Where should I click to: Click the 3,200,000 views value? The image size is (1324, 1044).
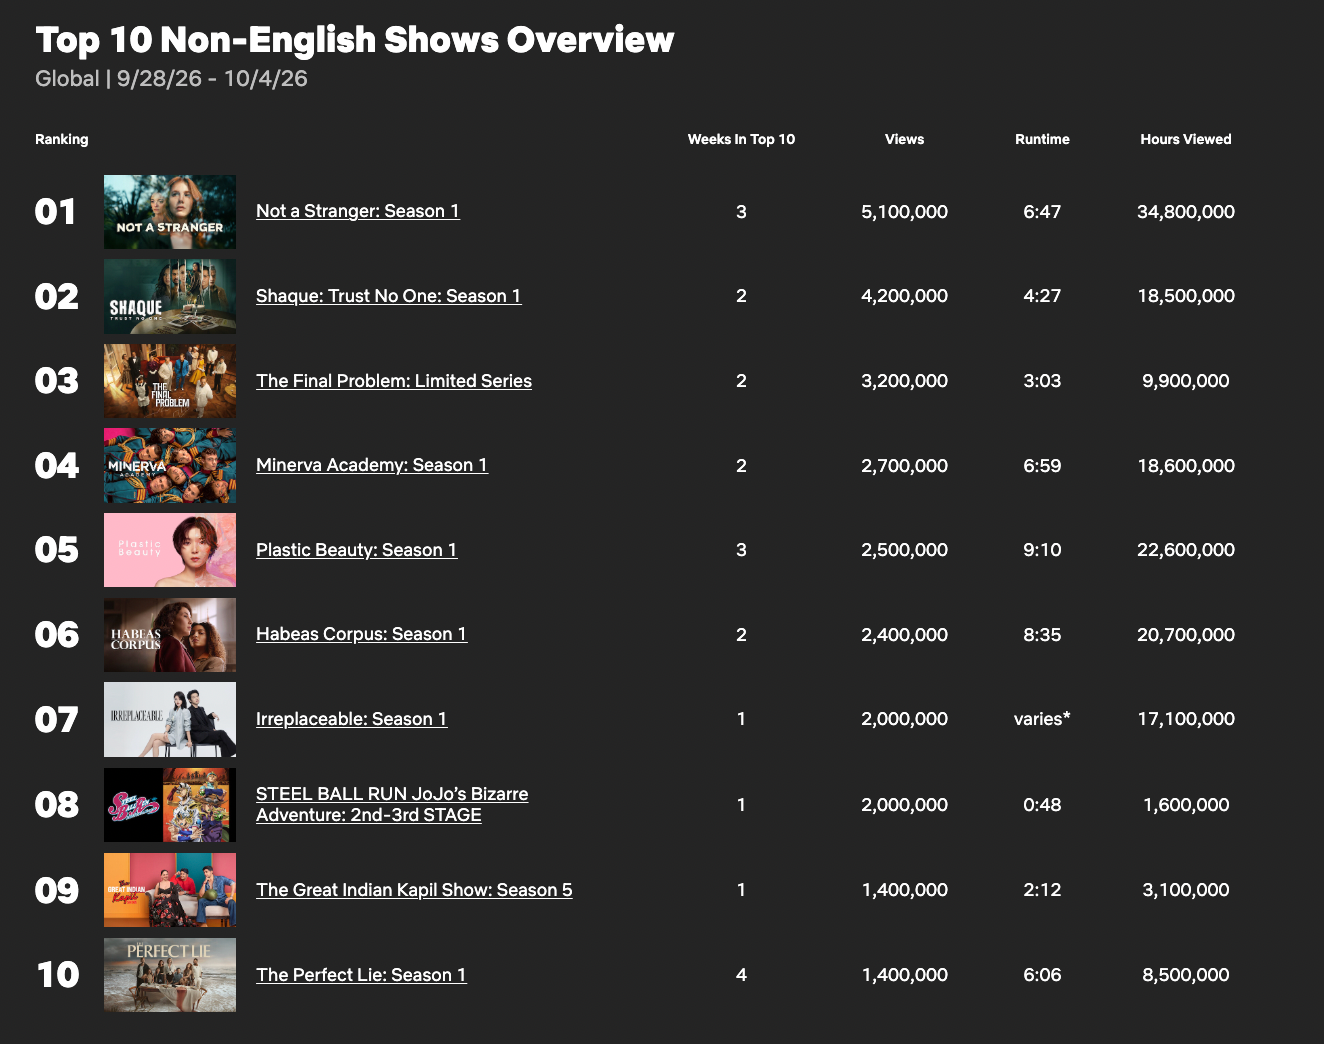coord(904,381)
